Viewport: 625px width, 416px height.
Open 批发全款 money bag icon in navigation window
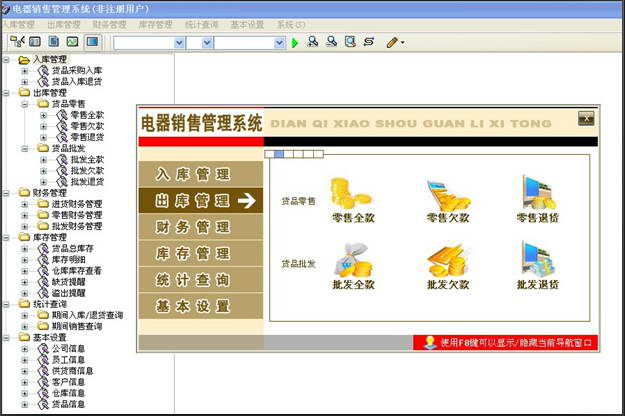pos(353,260)
